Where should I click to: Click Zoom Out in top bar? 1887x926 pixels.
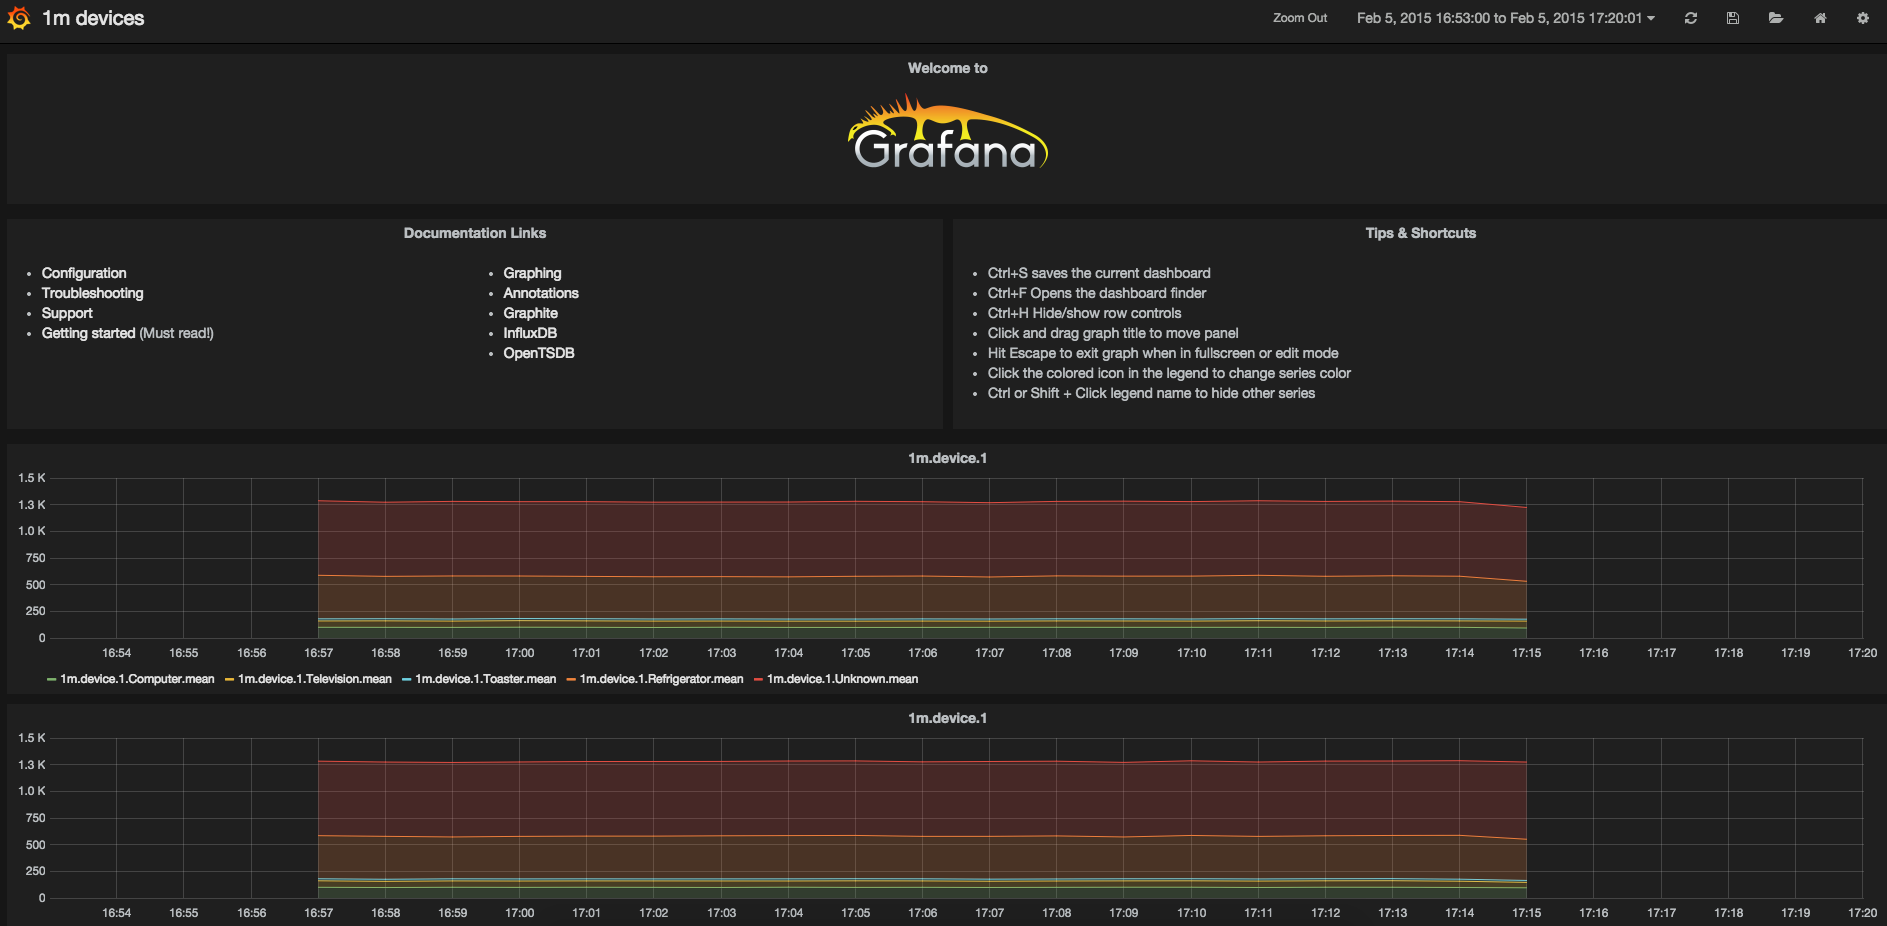tap(1300, 18)
